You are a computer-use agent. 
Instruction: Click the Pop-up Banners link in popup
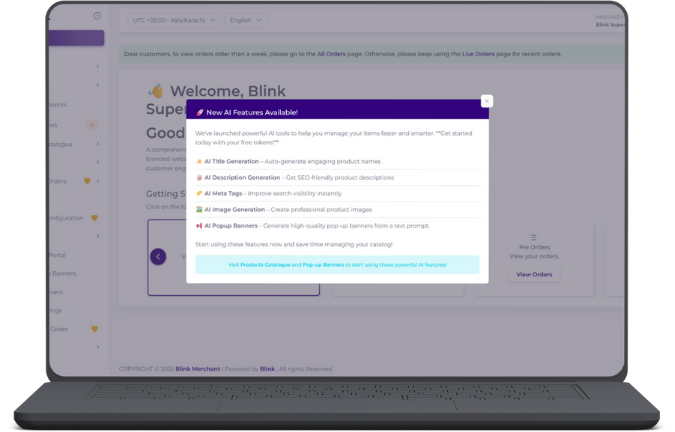click(x=321, y=265)
